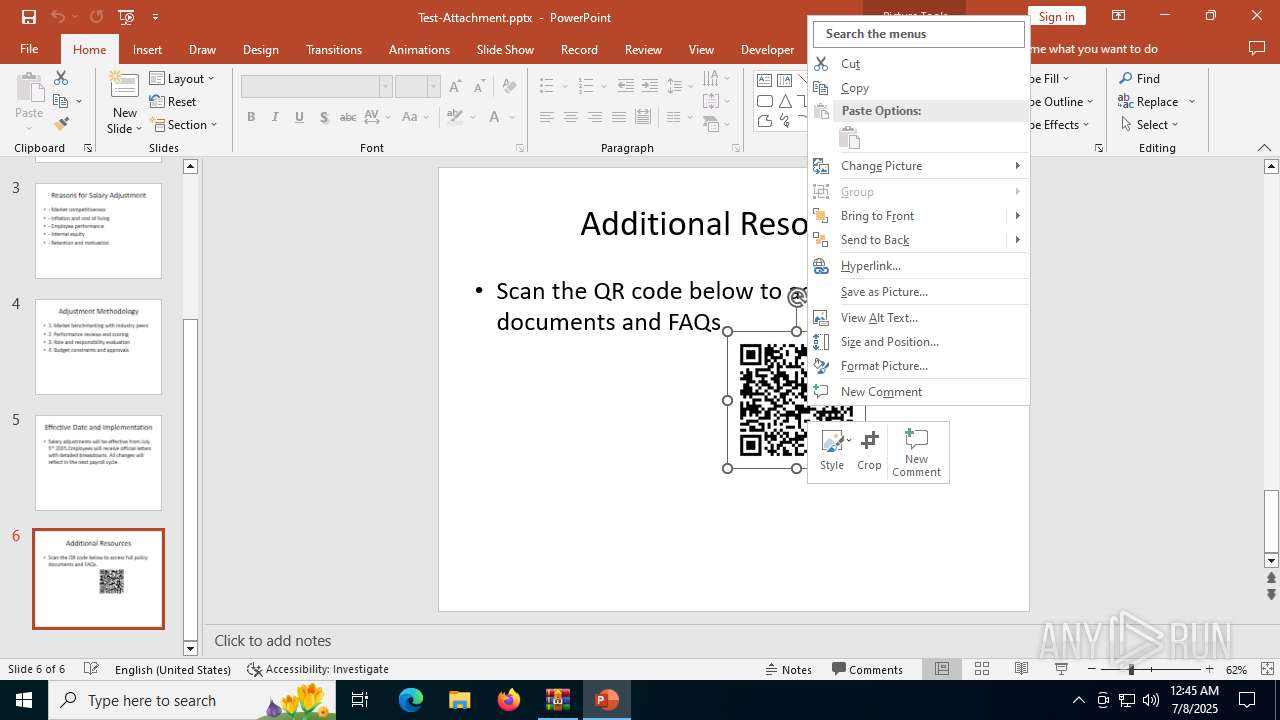1280x720 pixels.
Task: Click the Align Left paragraph icon
Action: click(x=546, y=118)
